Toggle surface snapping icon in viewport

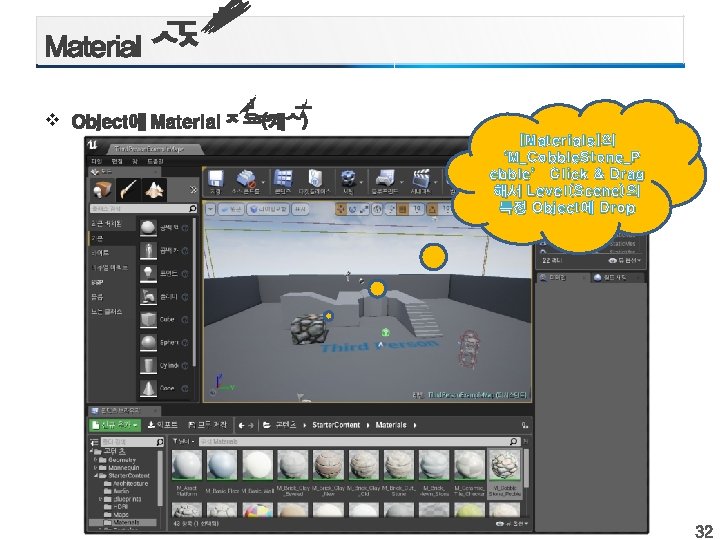pyautogui.click(x=391, y=209)
